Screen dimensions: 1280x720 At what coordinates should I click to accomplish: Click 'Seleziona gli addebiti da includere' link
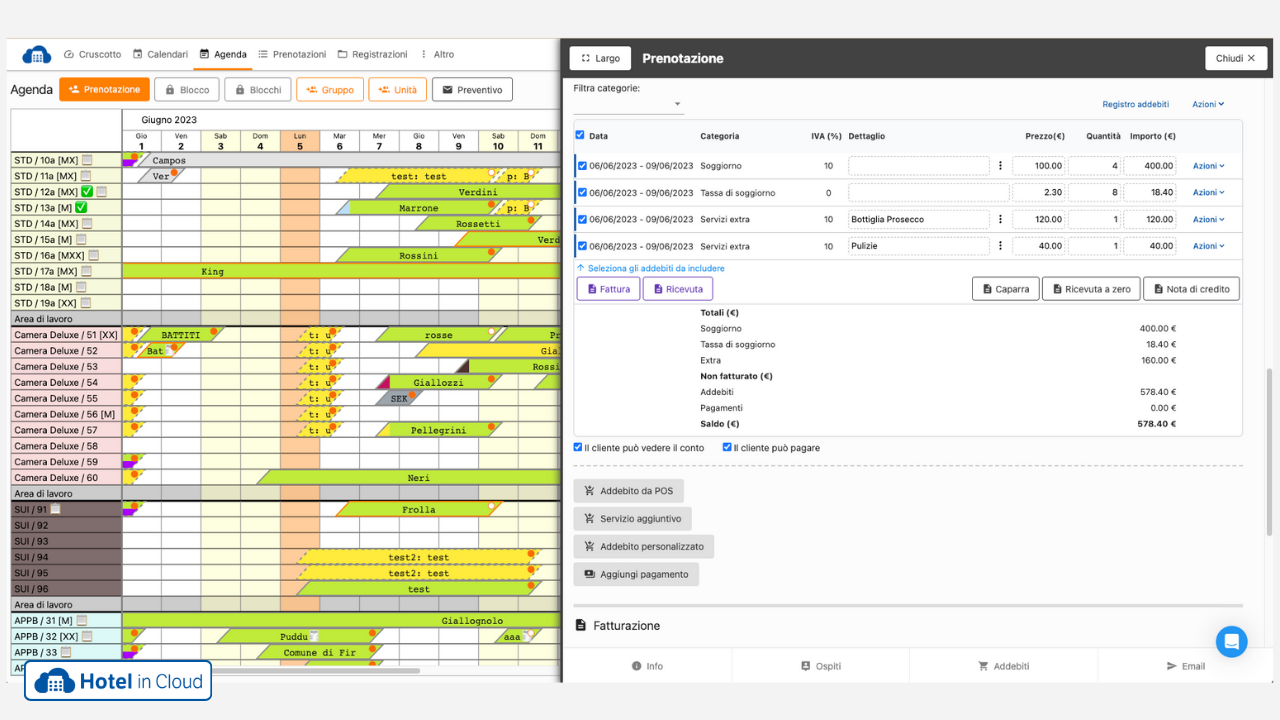coord(650,268)
